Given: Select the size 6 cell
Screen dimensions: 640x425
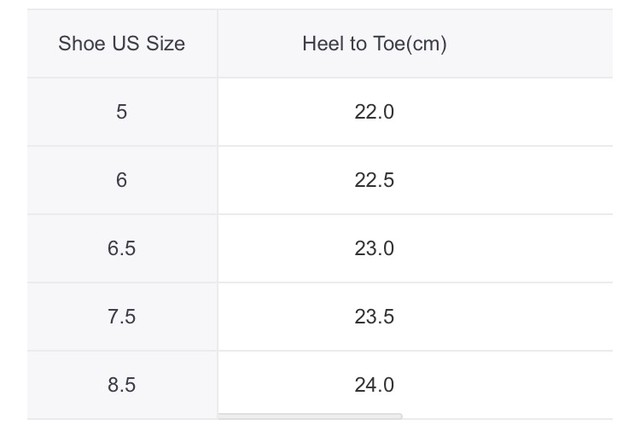Looking at the screenshot, I should pyautogui.click(x=122, y=180).
